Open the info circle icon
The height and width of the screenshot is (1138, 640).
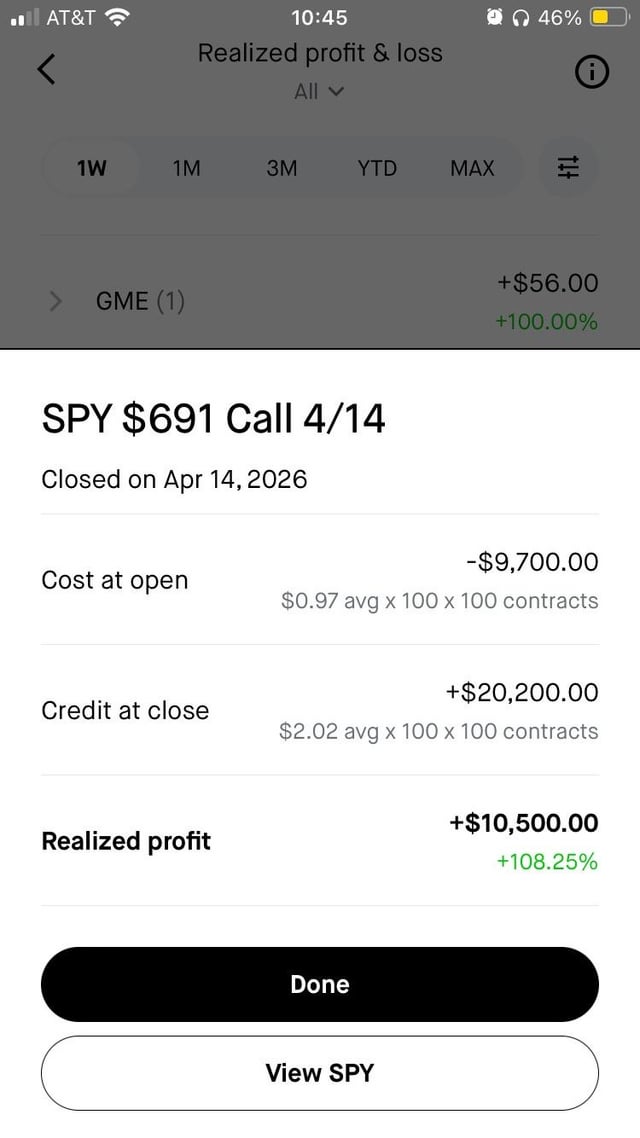[592, 72]
